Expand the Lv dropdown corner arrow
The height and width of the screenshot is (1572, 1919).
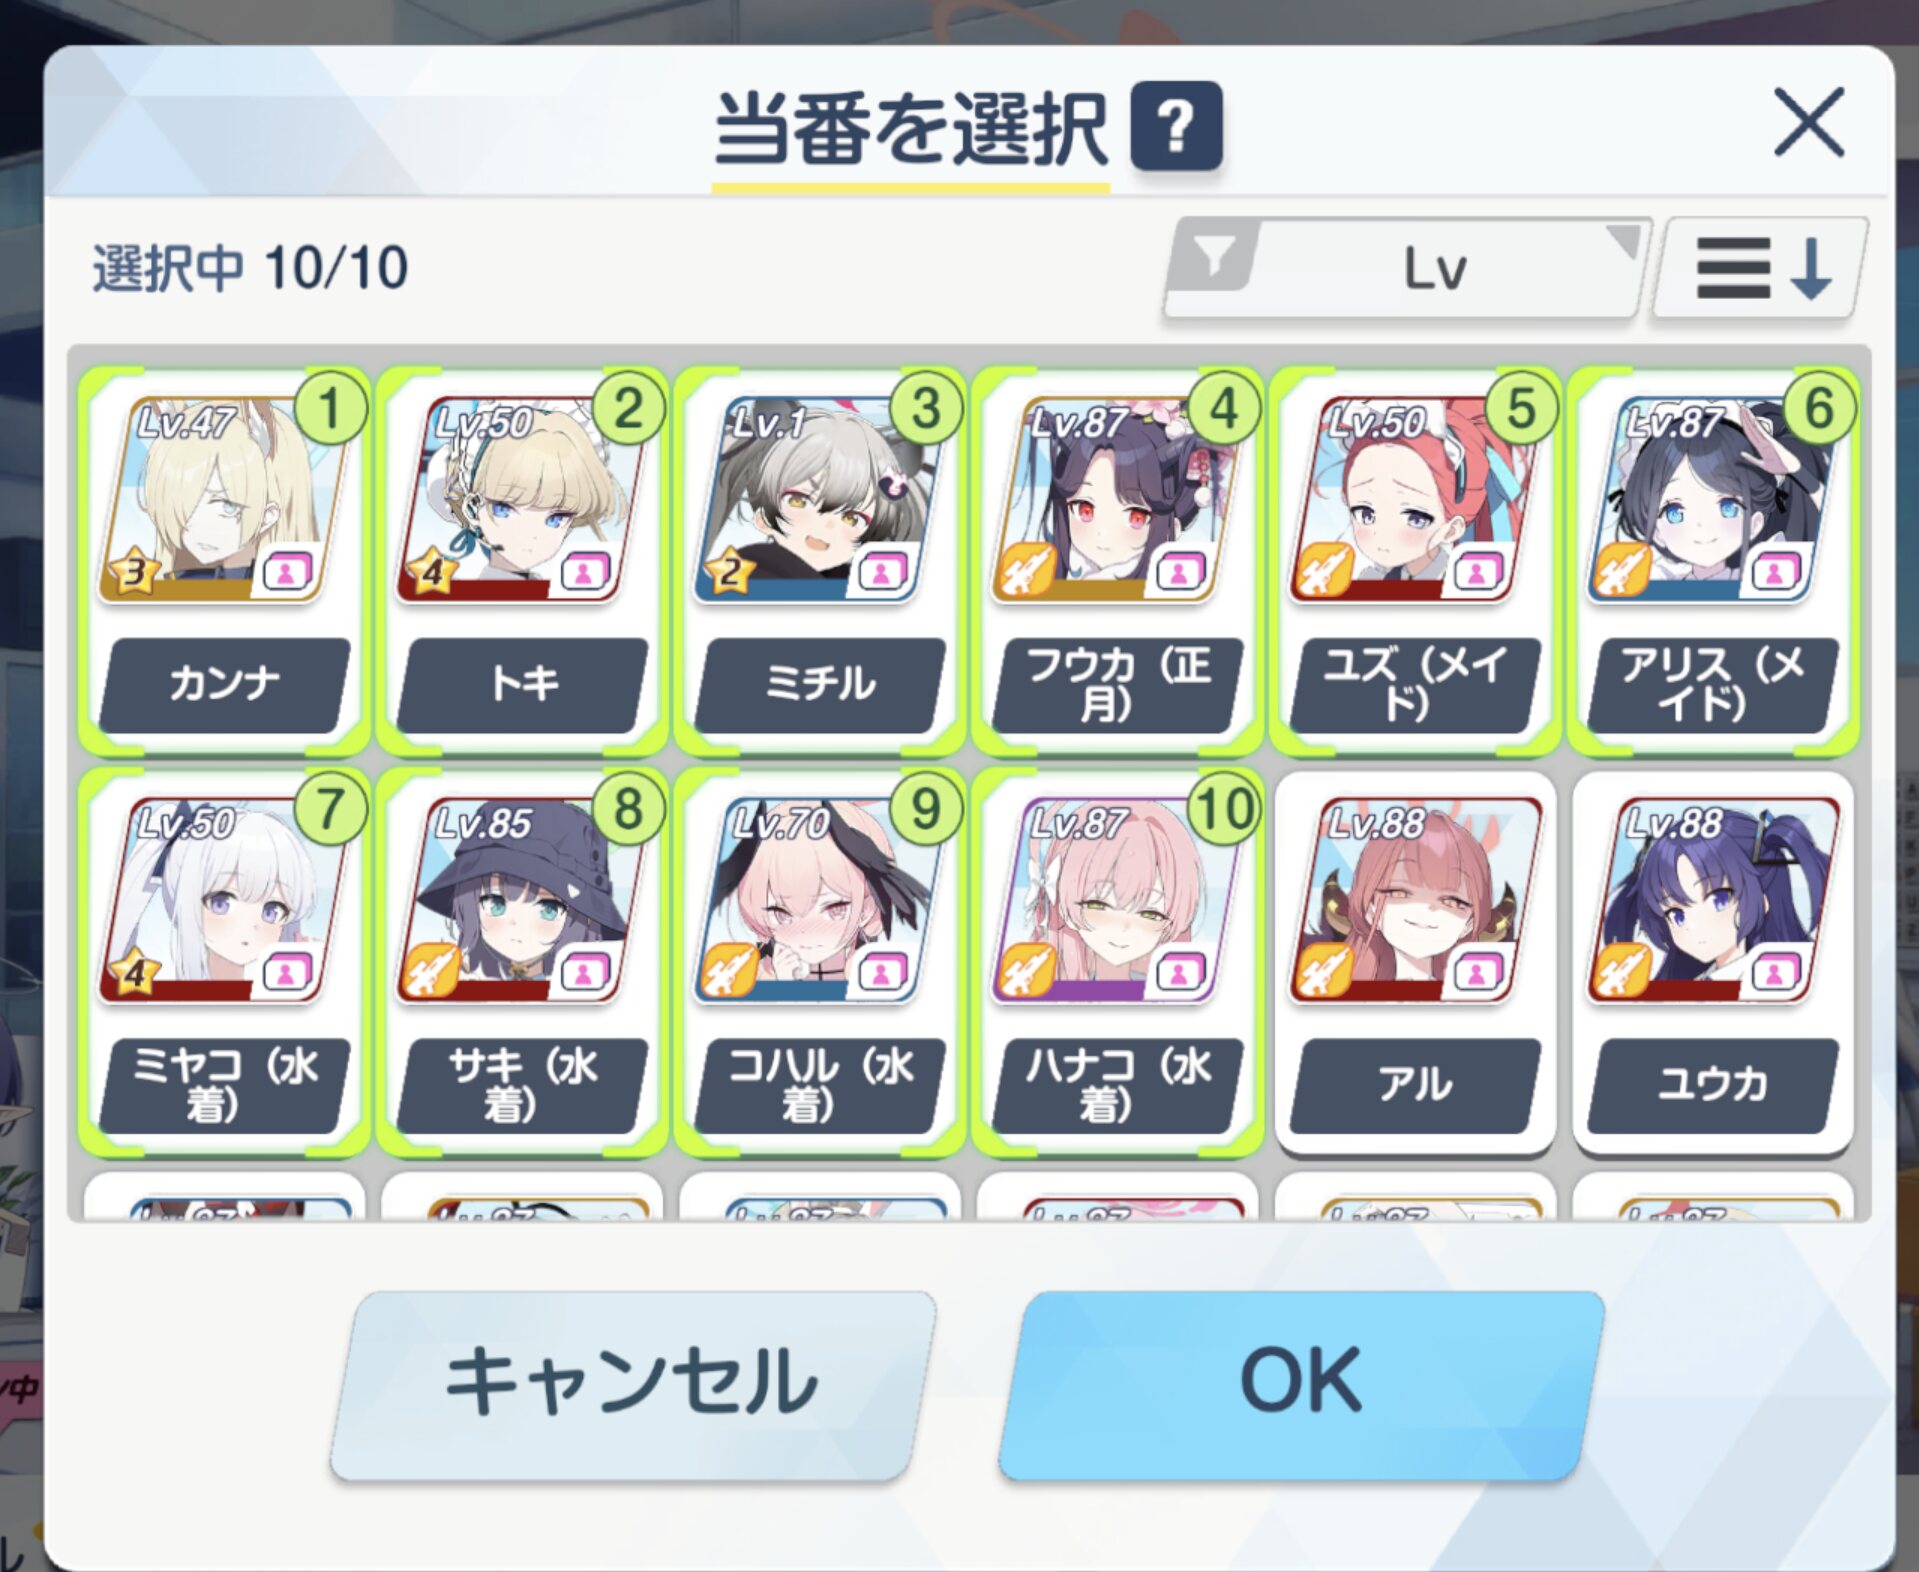[1624, 240]
